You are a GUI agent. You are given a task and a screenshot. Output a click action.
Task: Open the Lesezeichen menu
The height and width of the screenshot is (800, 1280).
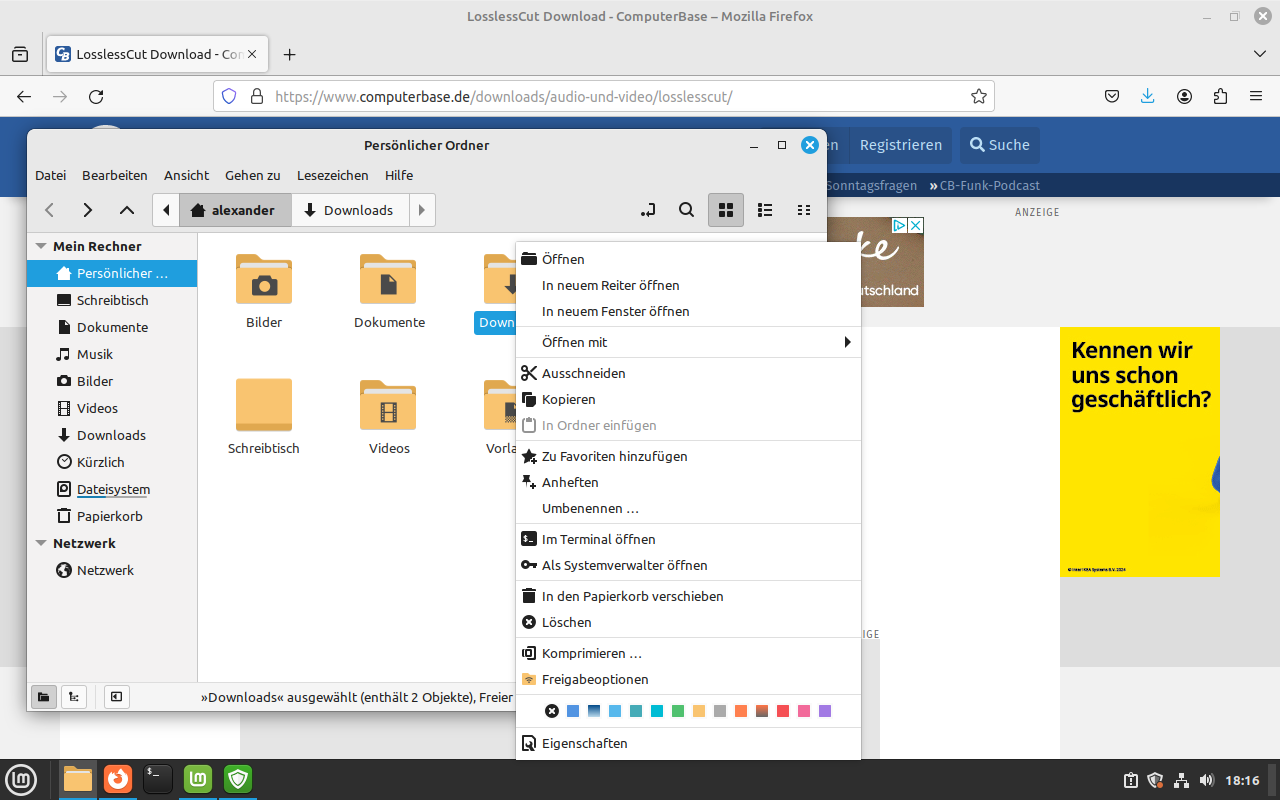point(333,175)
